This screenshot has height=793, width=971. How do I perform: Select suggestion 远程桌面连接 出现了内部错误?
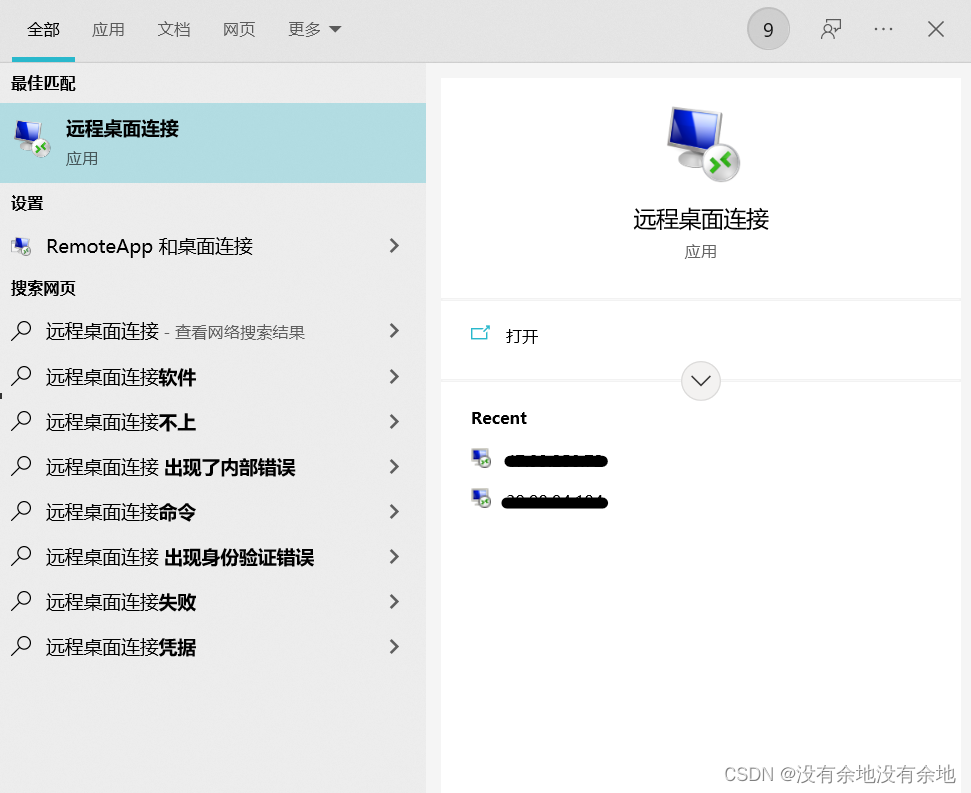[x=212, y=467]
